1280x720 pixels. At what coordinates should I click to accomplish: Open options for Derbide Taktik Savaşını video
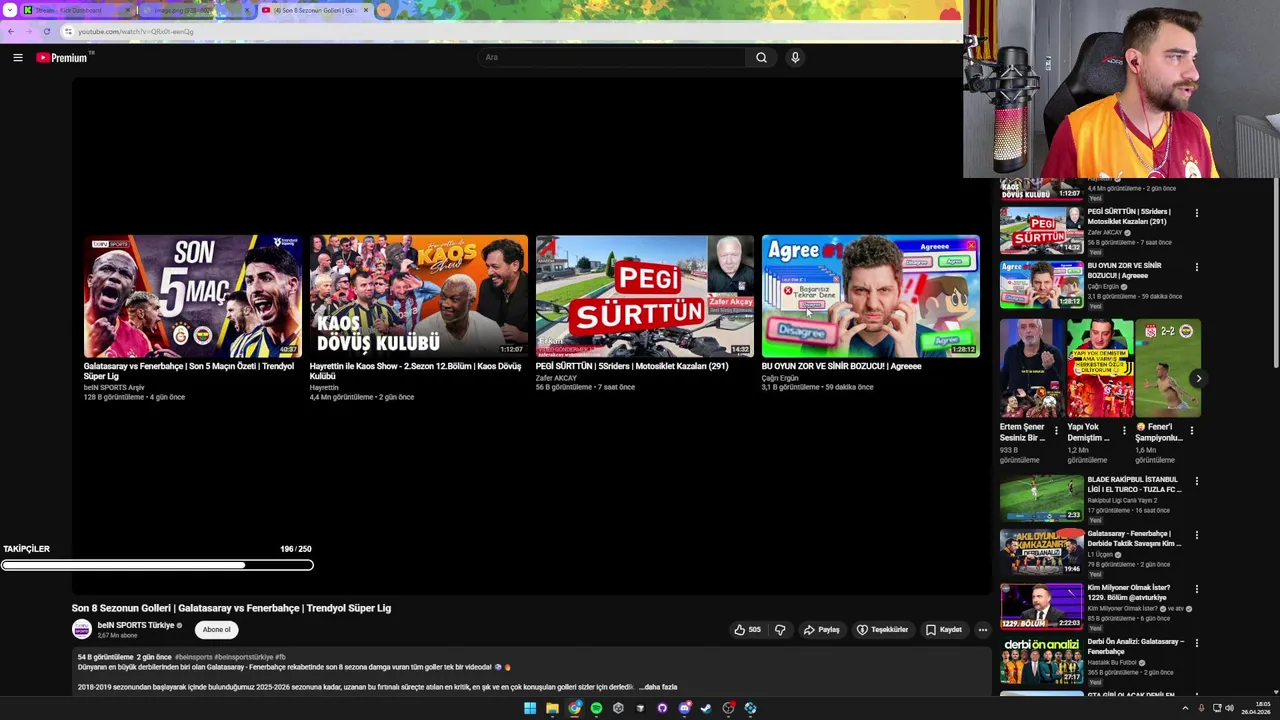(x=1196, y=535)
